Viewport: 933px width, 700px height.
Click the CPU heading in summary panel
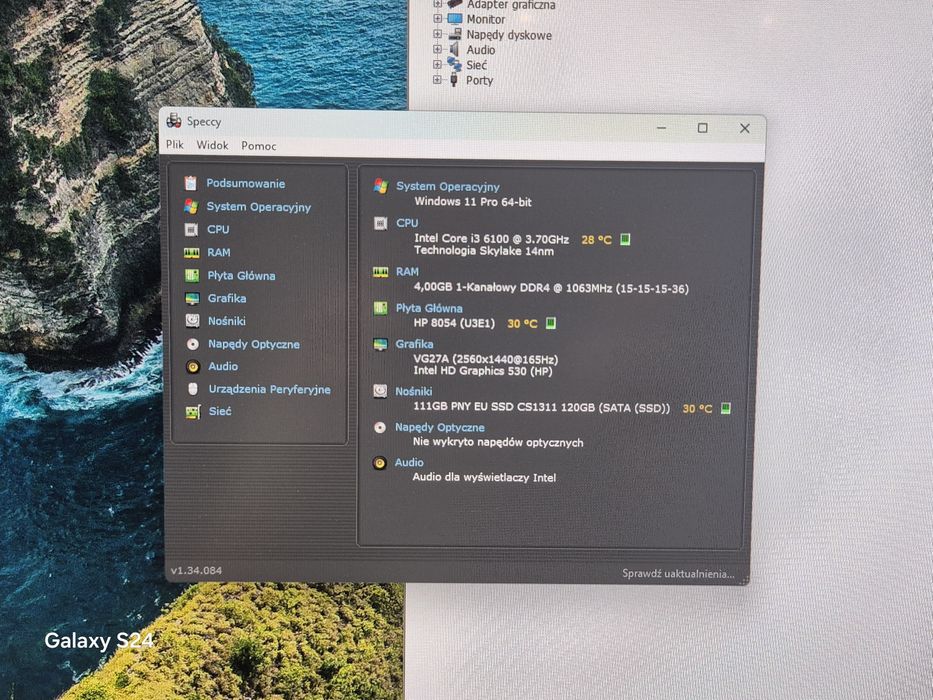pos(408,223)
